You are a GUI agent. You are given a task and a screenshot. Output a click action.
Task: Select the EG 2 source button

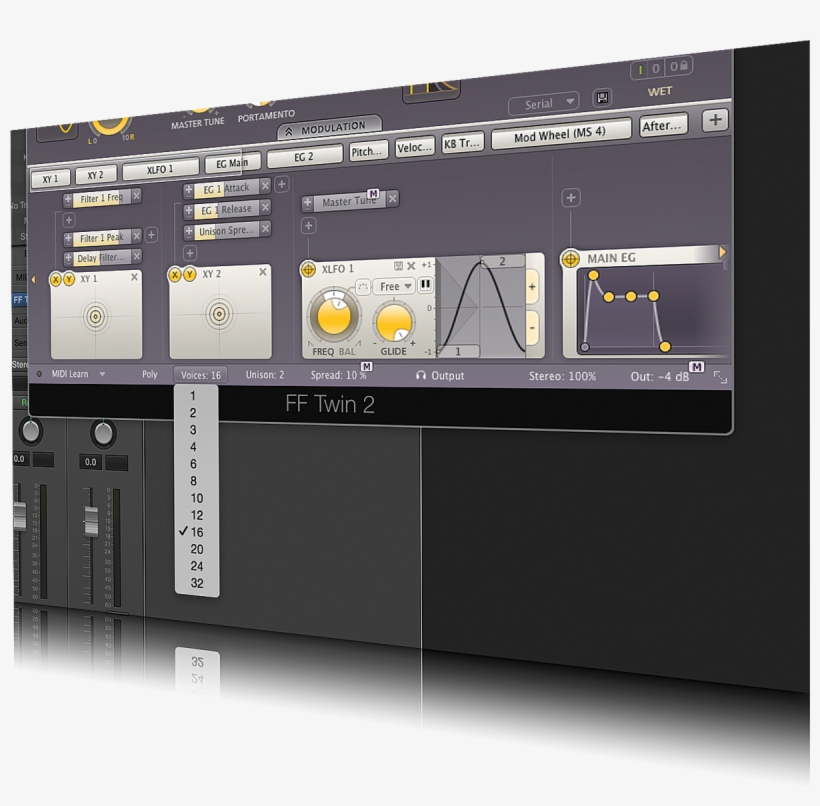[x=304, y=157]
